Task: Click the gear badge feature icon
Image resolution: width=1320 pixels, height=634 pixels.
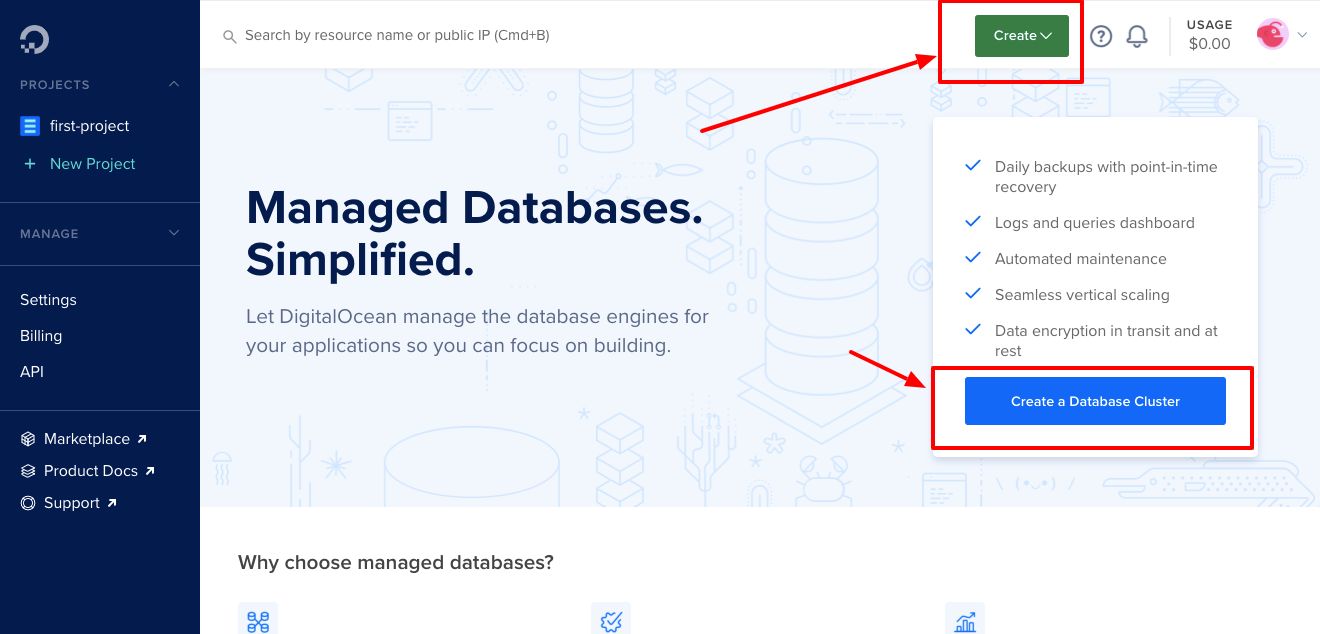Action: coord(611,619)
